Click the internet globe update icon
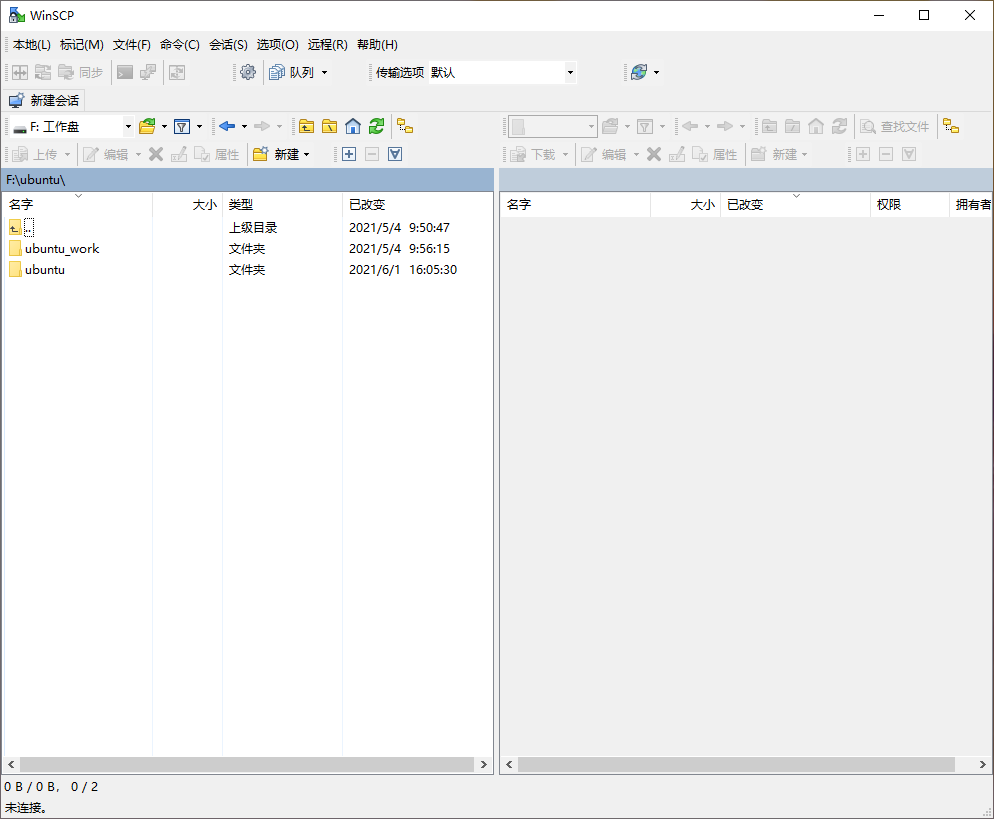 639,72
